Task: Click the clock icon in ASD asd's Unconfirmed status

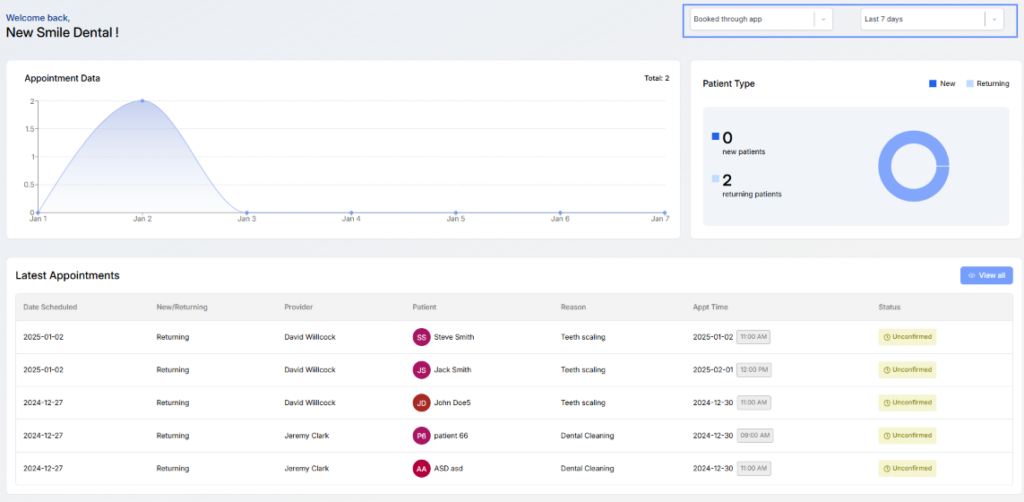Action: click(x=886, y=468)
